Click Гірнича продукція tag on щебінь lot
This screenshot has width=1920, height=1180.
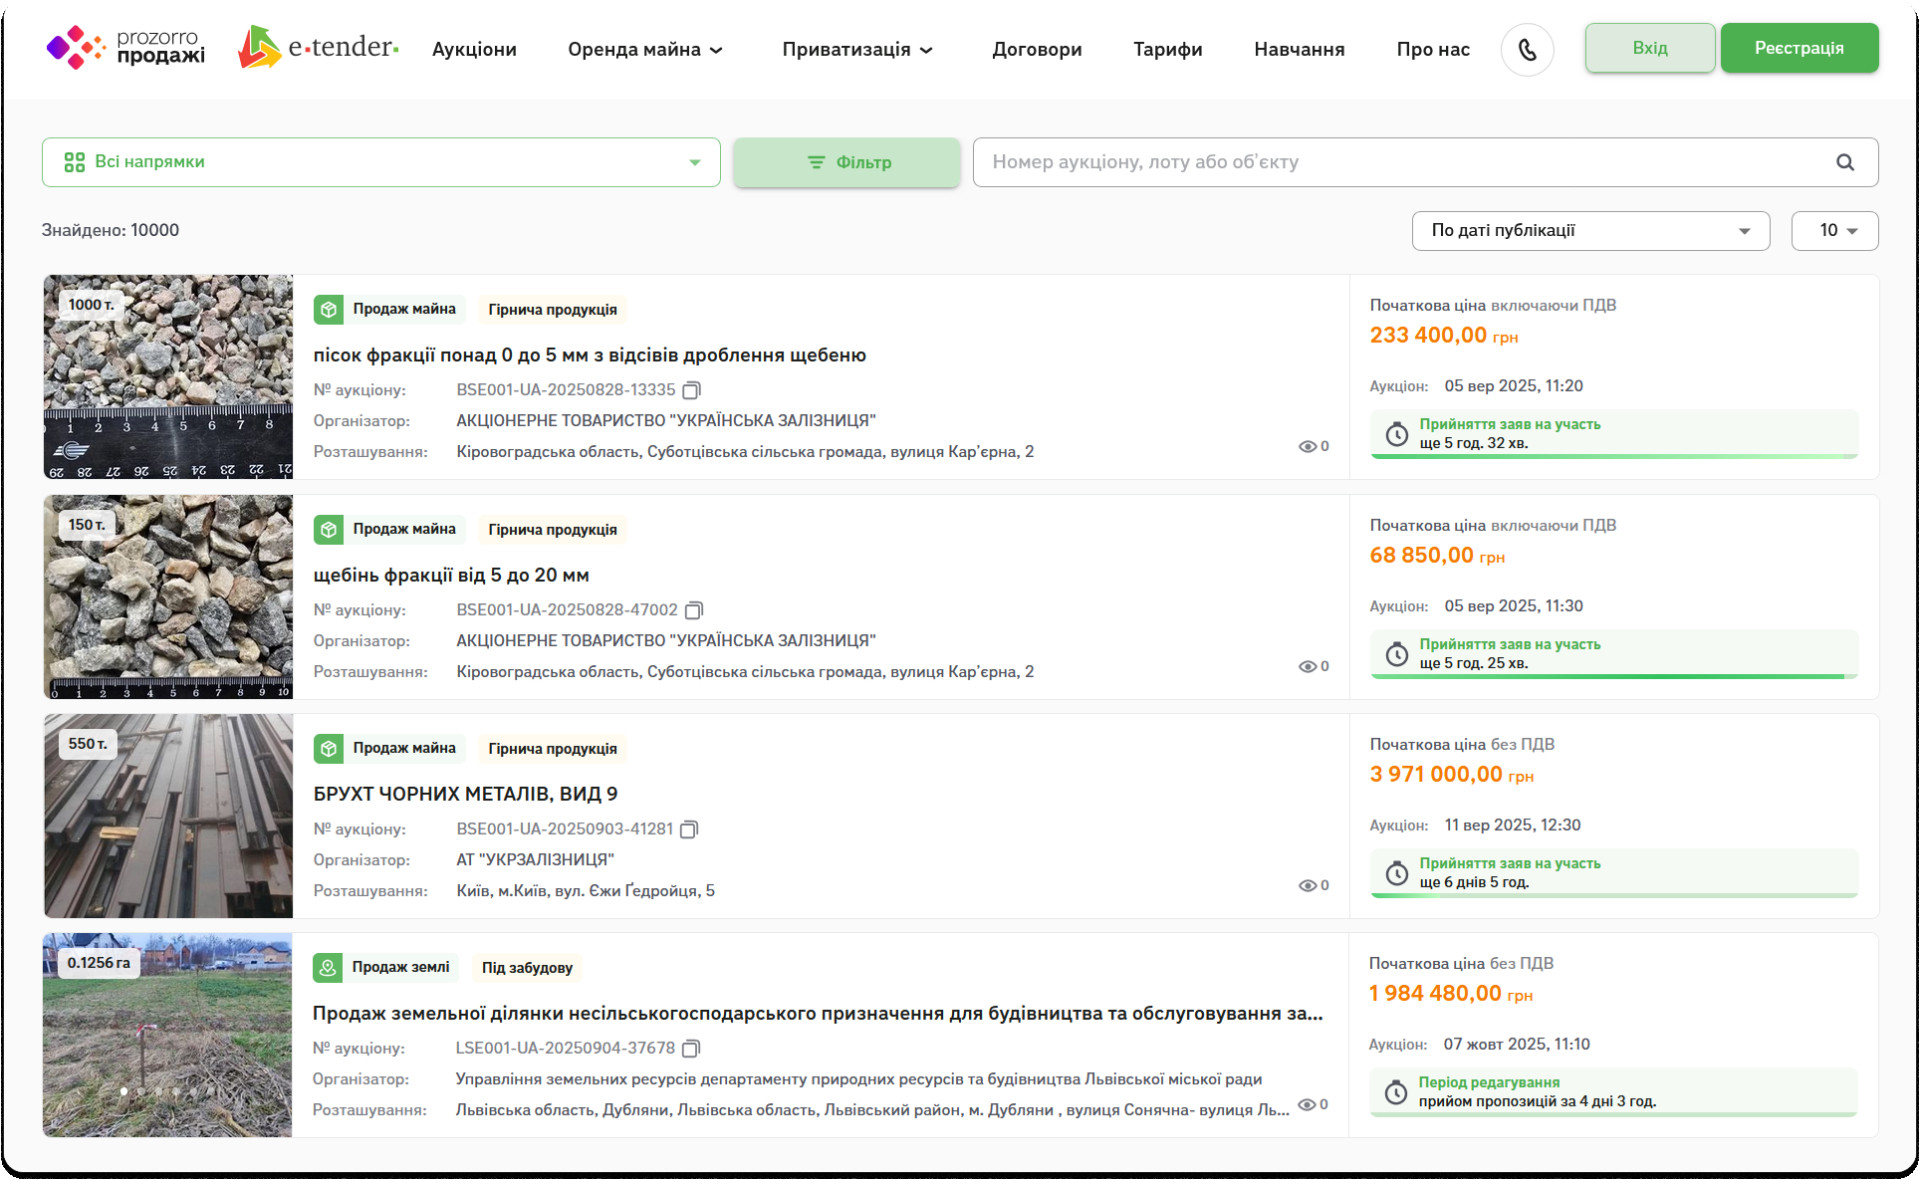coord(552,530)
